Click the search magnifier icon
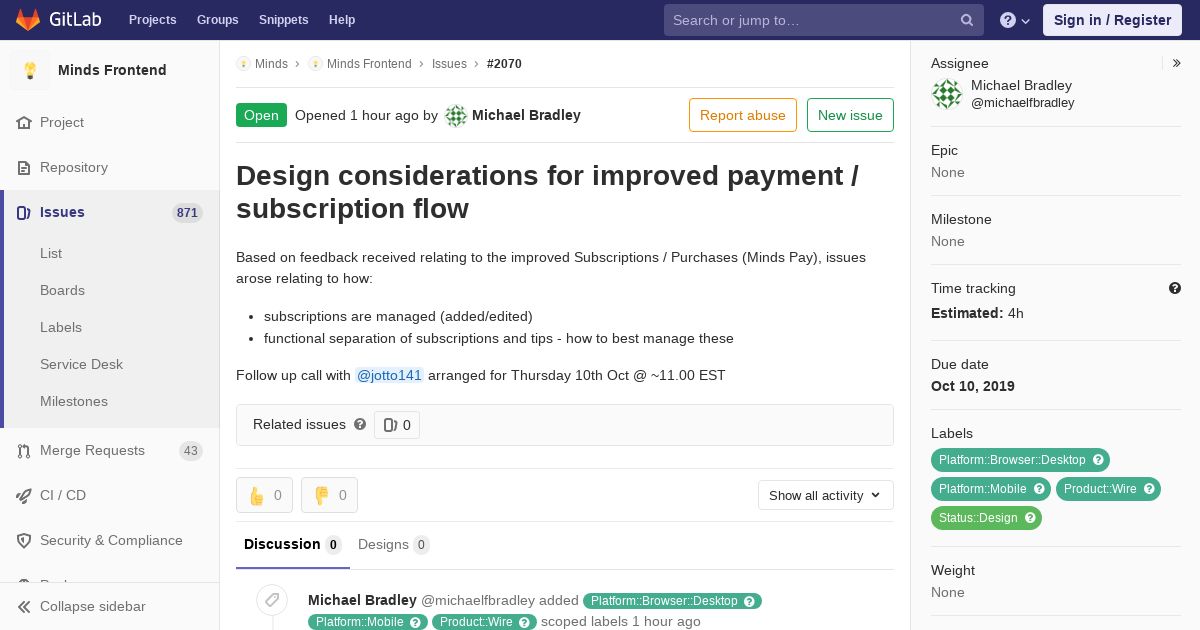The image size is (1200, 630). tap(967, 20)
